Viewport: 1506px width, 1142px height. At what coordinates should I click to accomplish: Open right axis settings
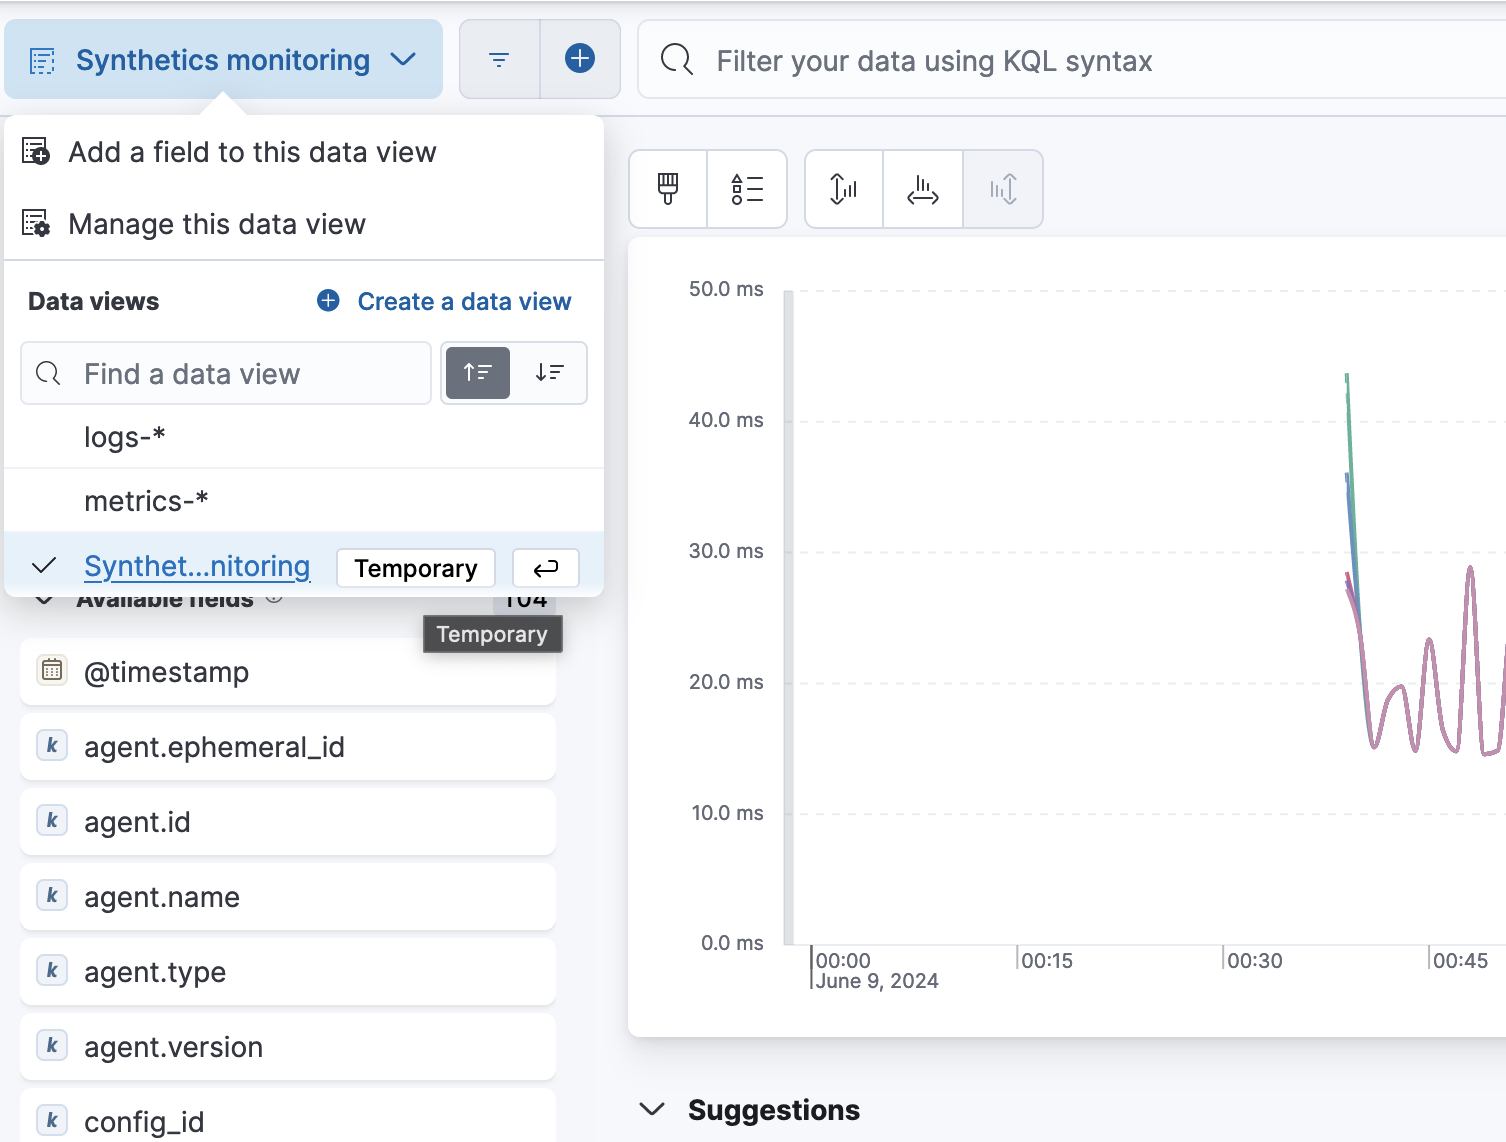(1003, 189)
